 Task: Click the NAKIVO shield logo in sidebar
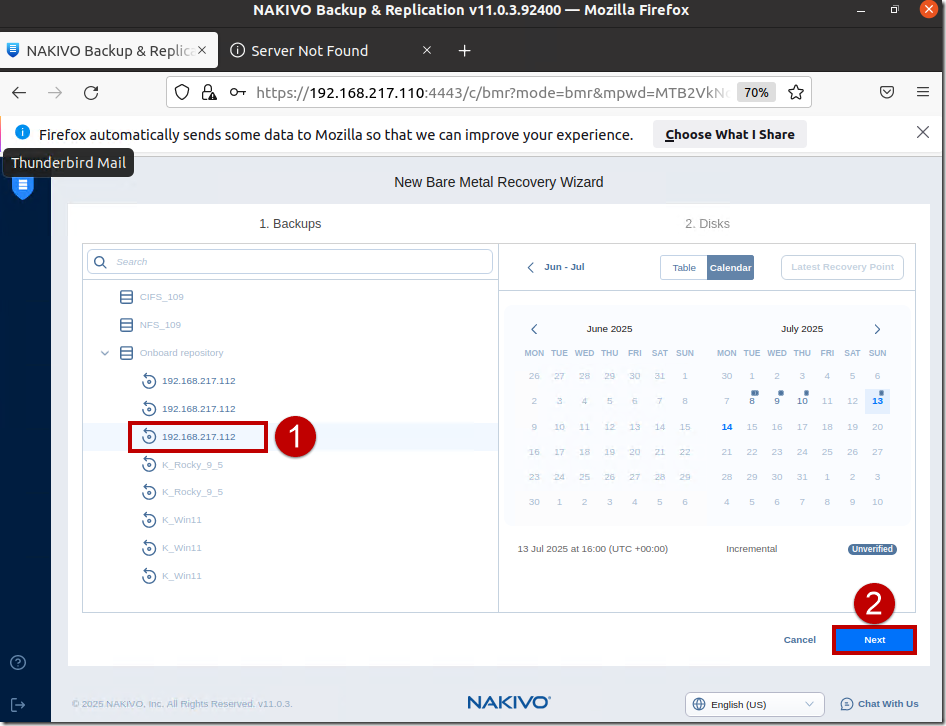coord(23,186)
